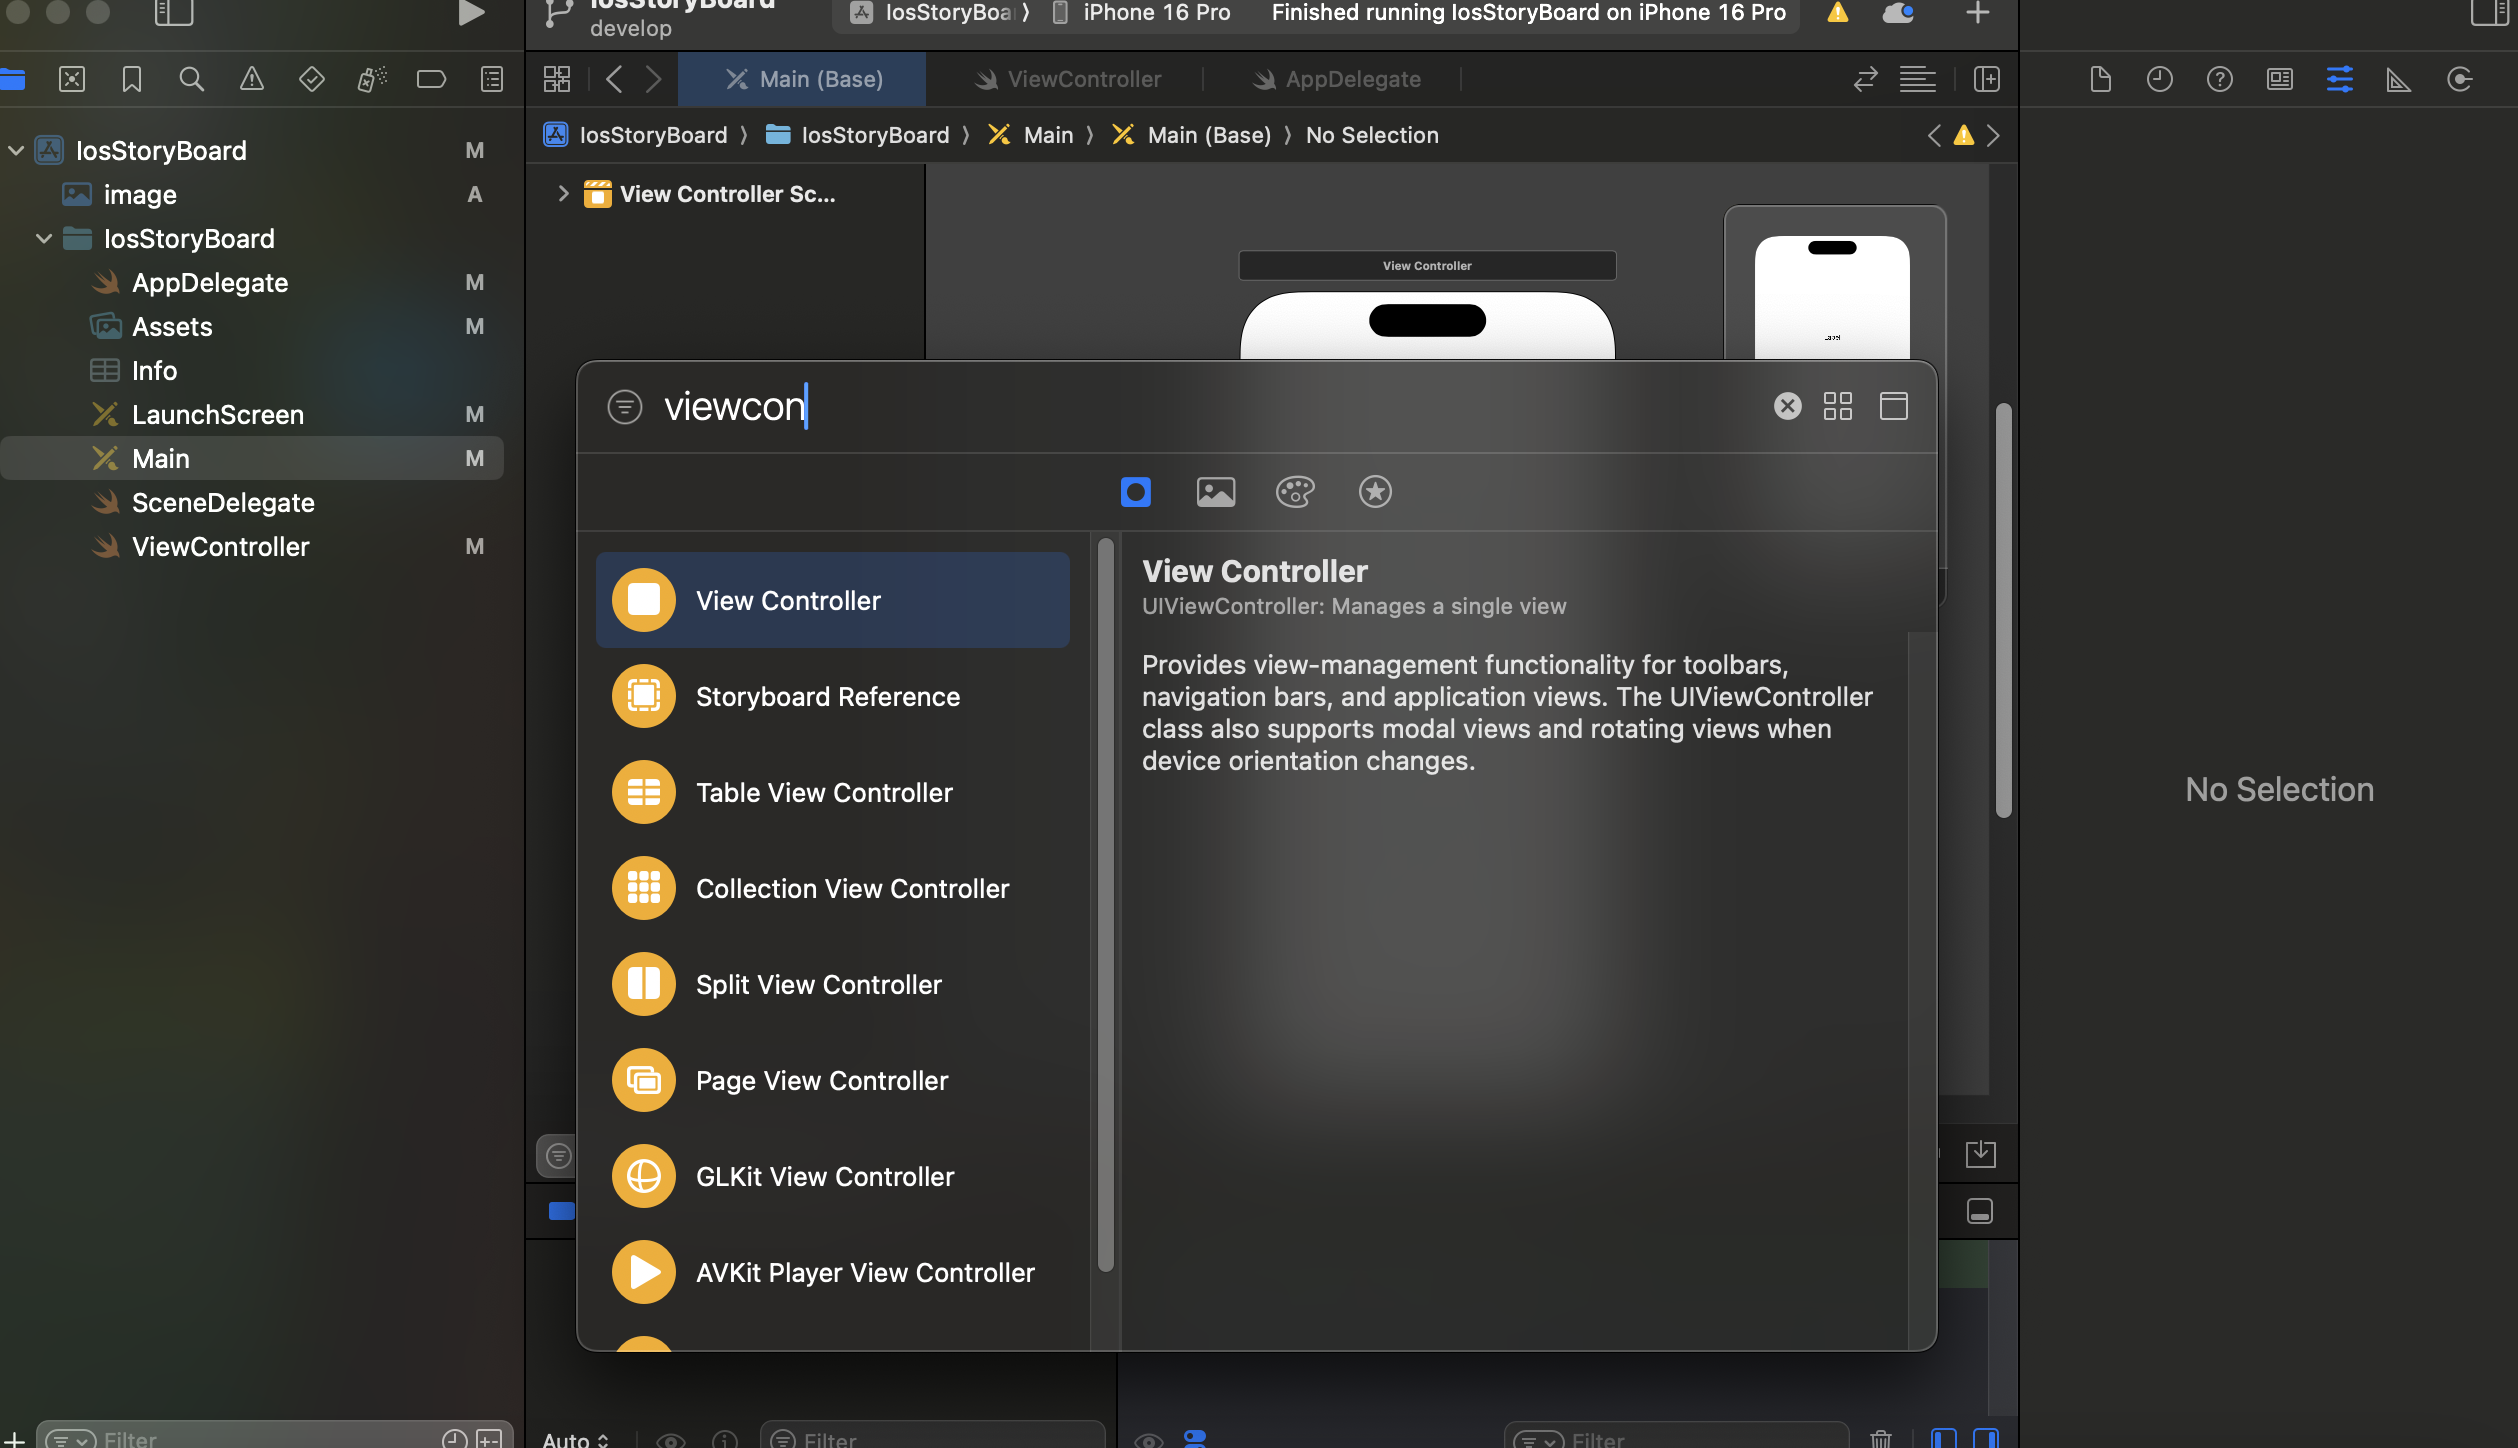Show the Connections inspector
This screenshot has height=1448, width=2518.
pos(2460,79)
